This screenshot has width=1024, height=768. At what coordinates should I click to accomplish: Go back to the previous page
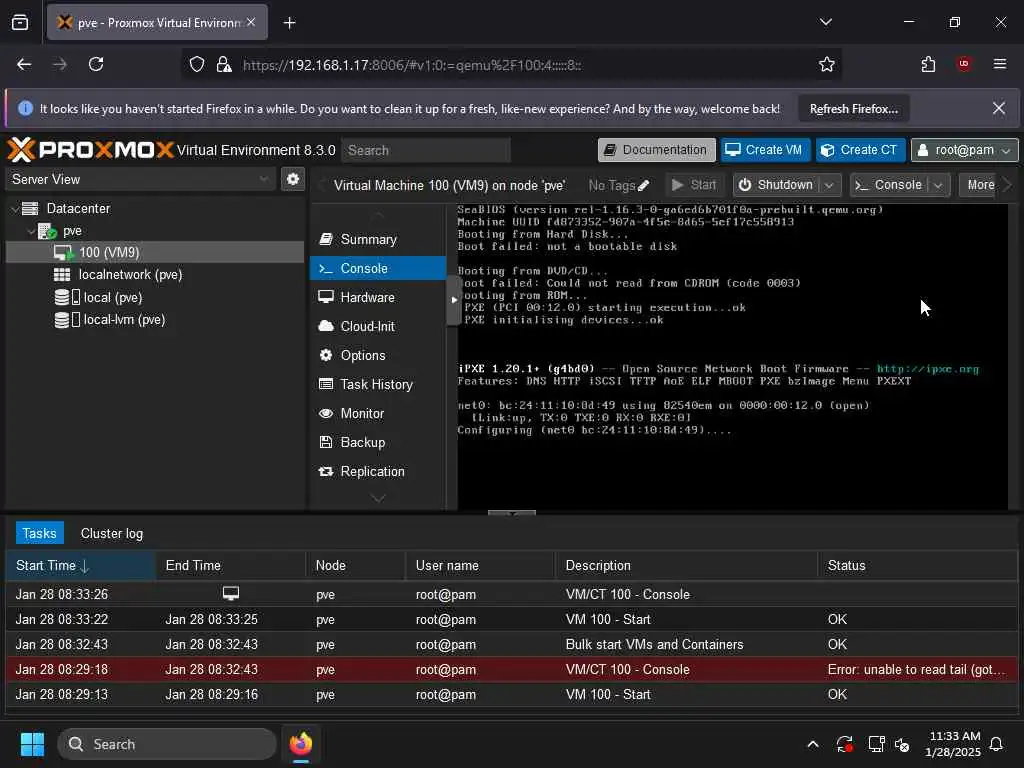coord(24,64)
